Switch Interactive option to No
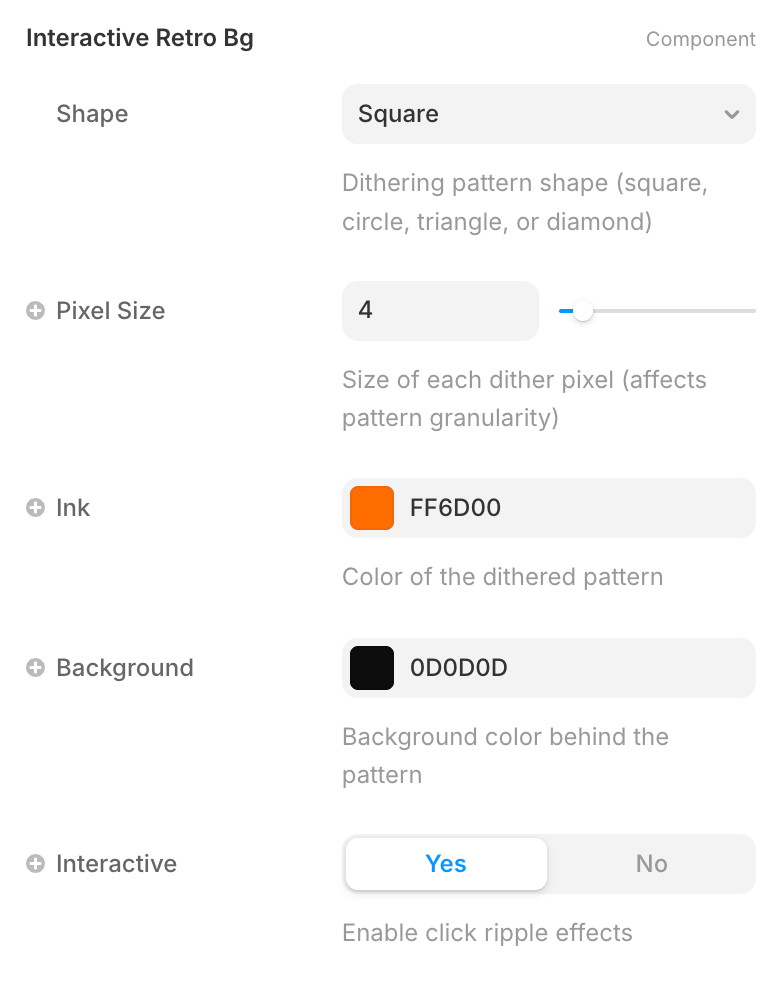 click(x=651, y=864)
